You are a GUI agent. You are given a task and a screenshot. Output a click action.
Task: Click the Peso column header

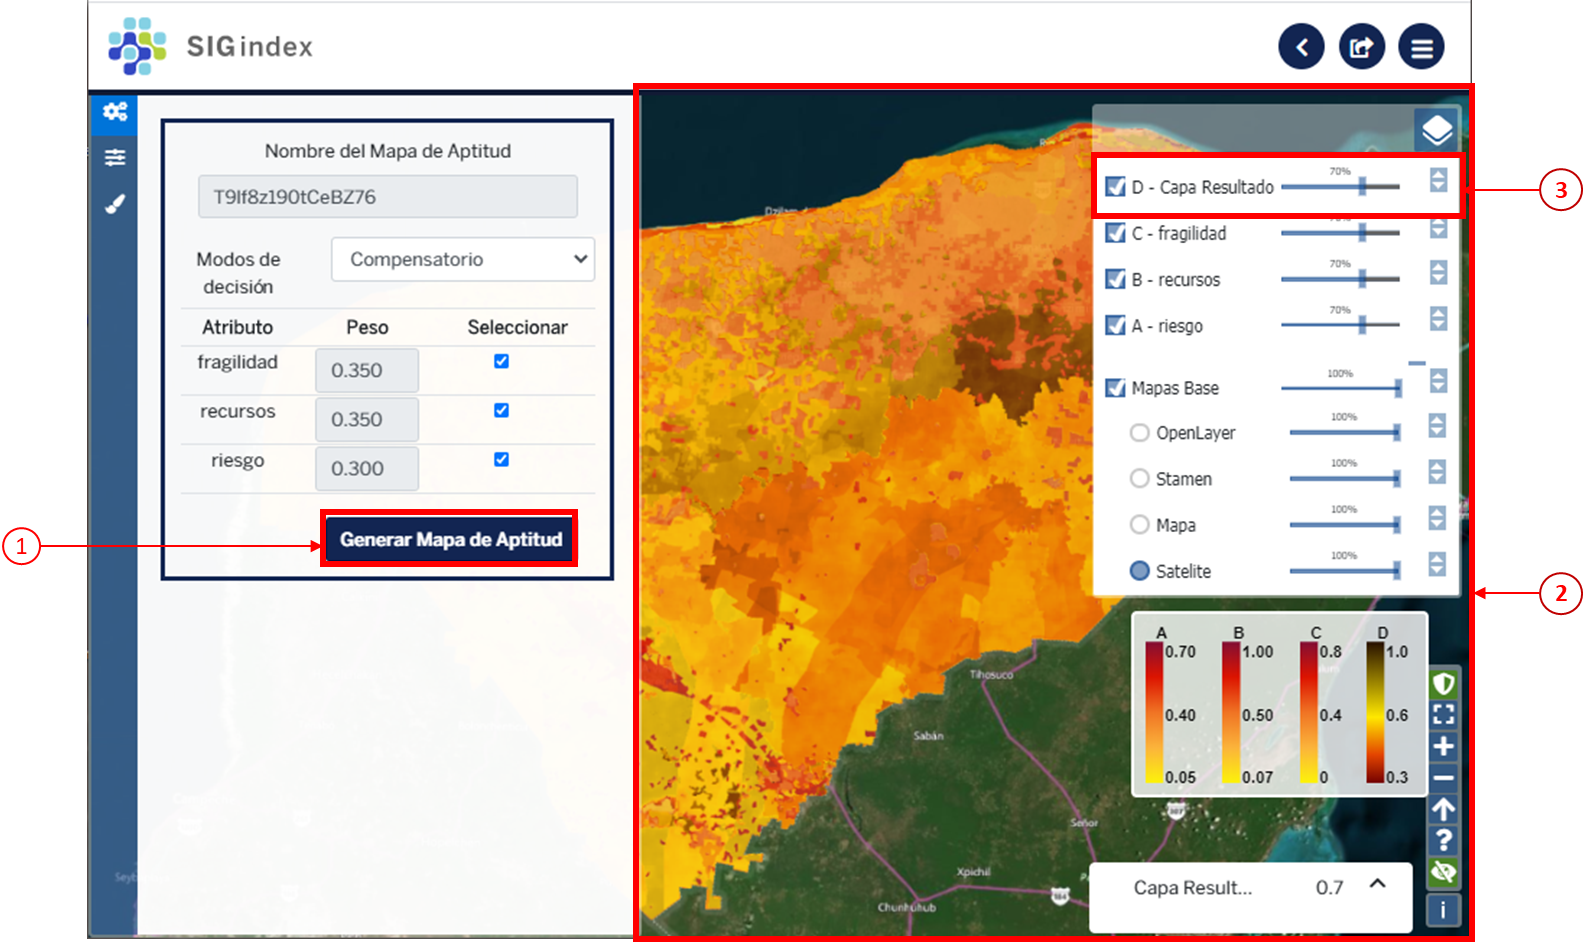click(367, 327)
